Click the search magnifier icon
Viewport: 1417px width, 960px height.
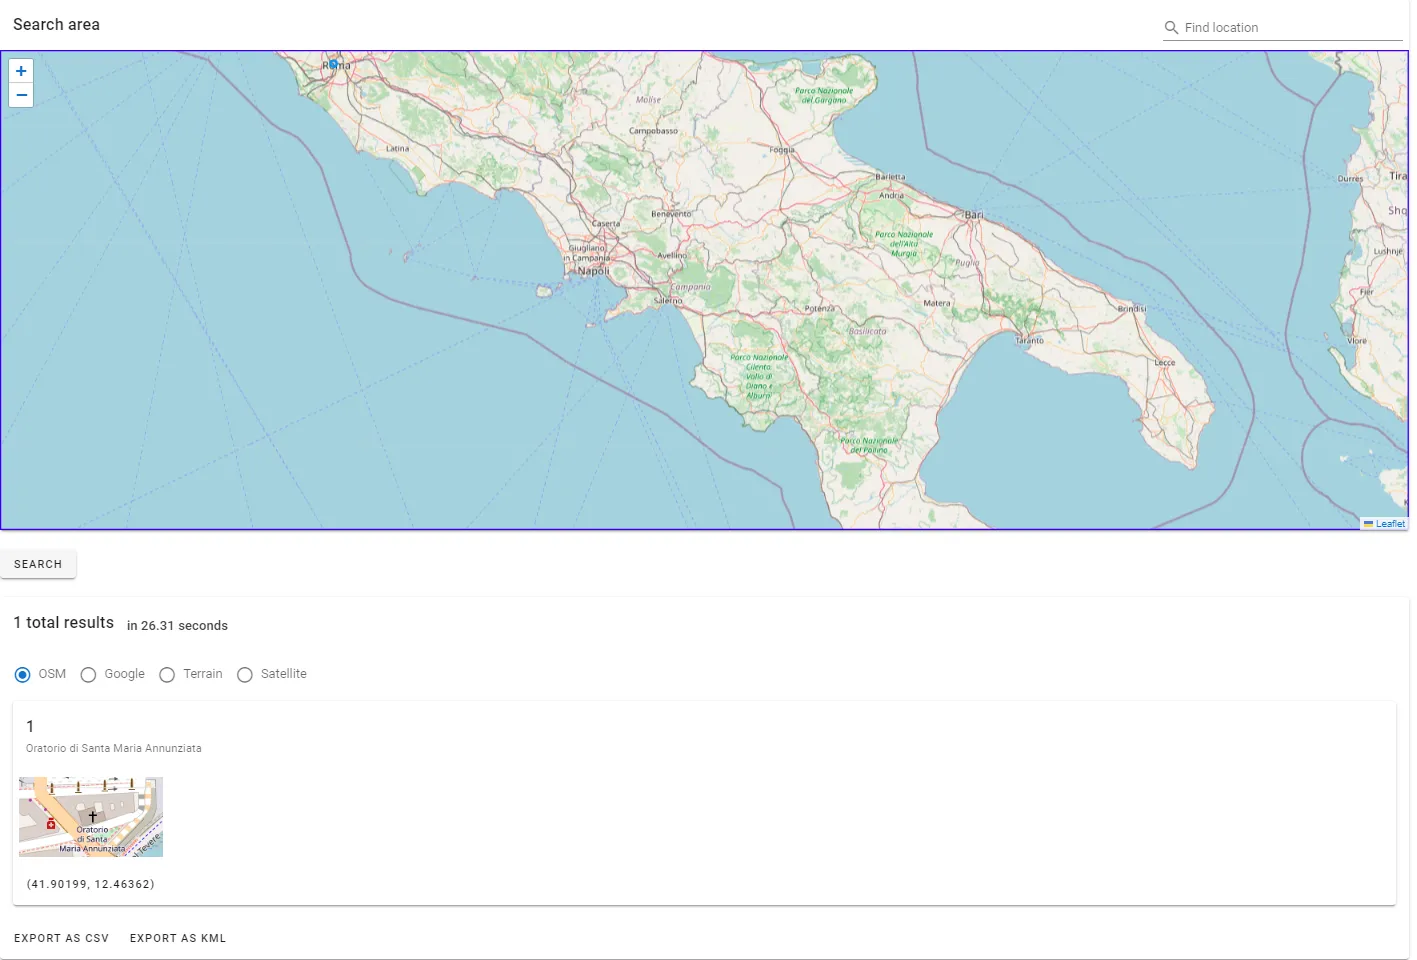click(1171, 28)
